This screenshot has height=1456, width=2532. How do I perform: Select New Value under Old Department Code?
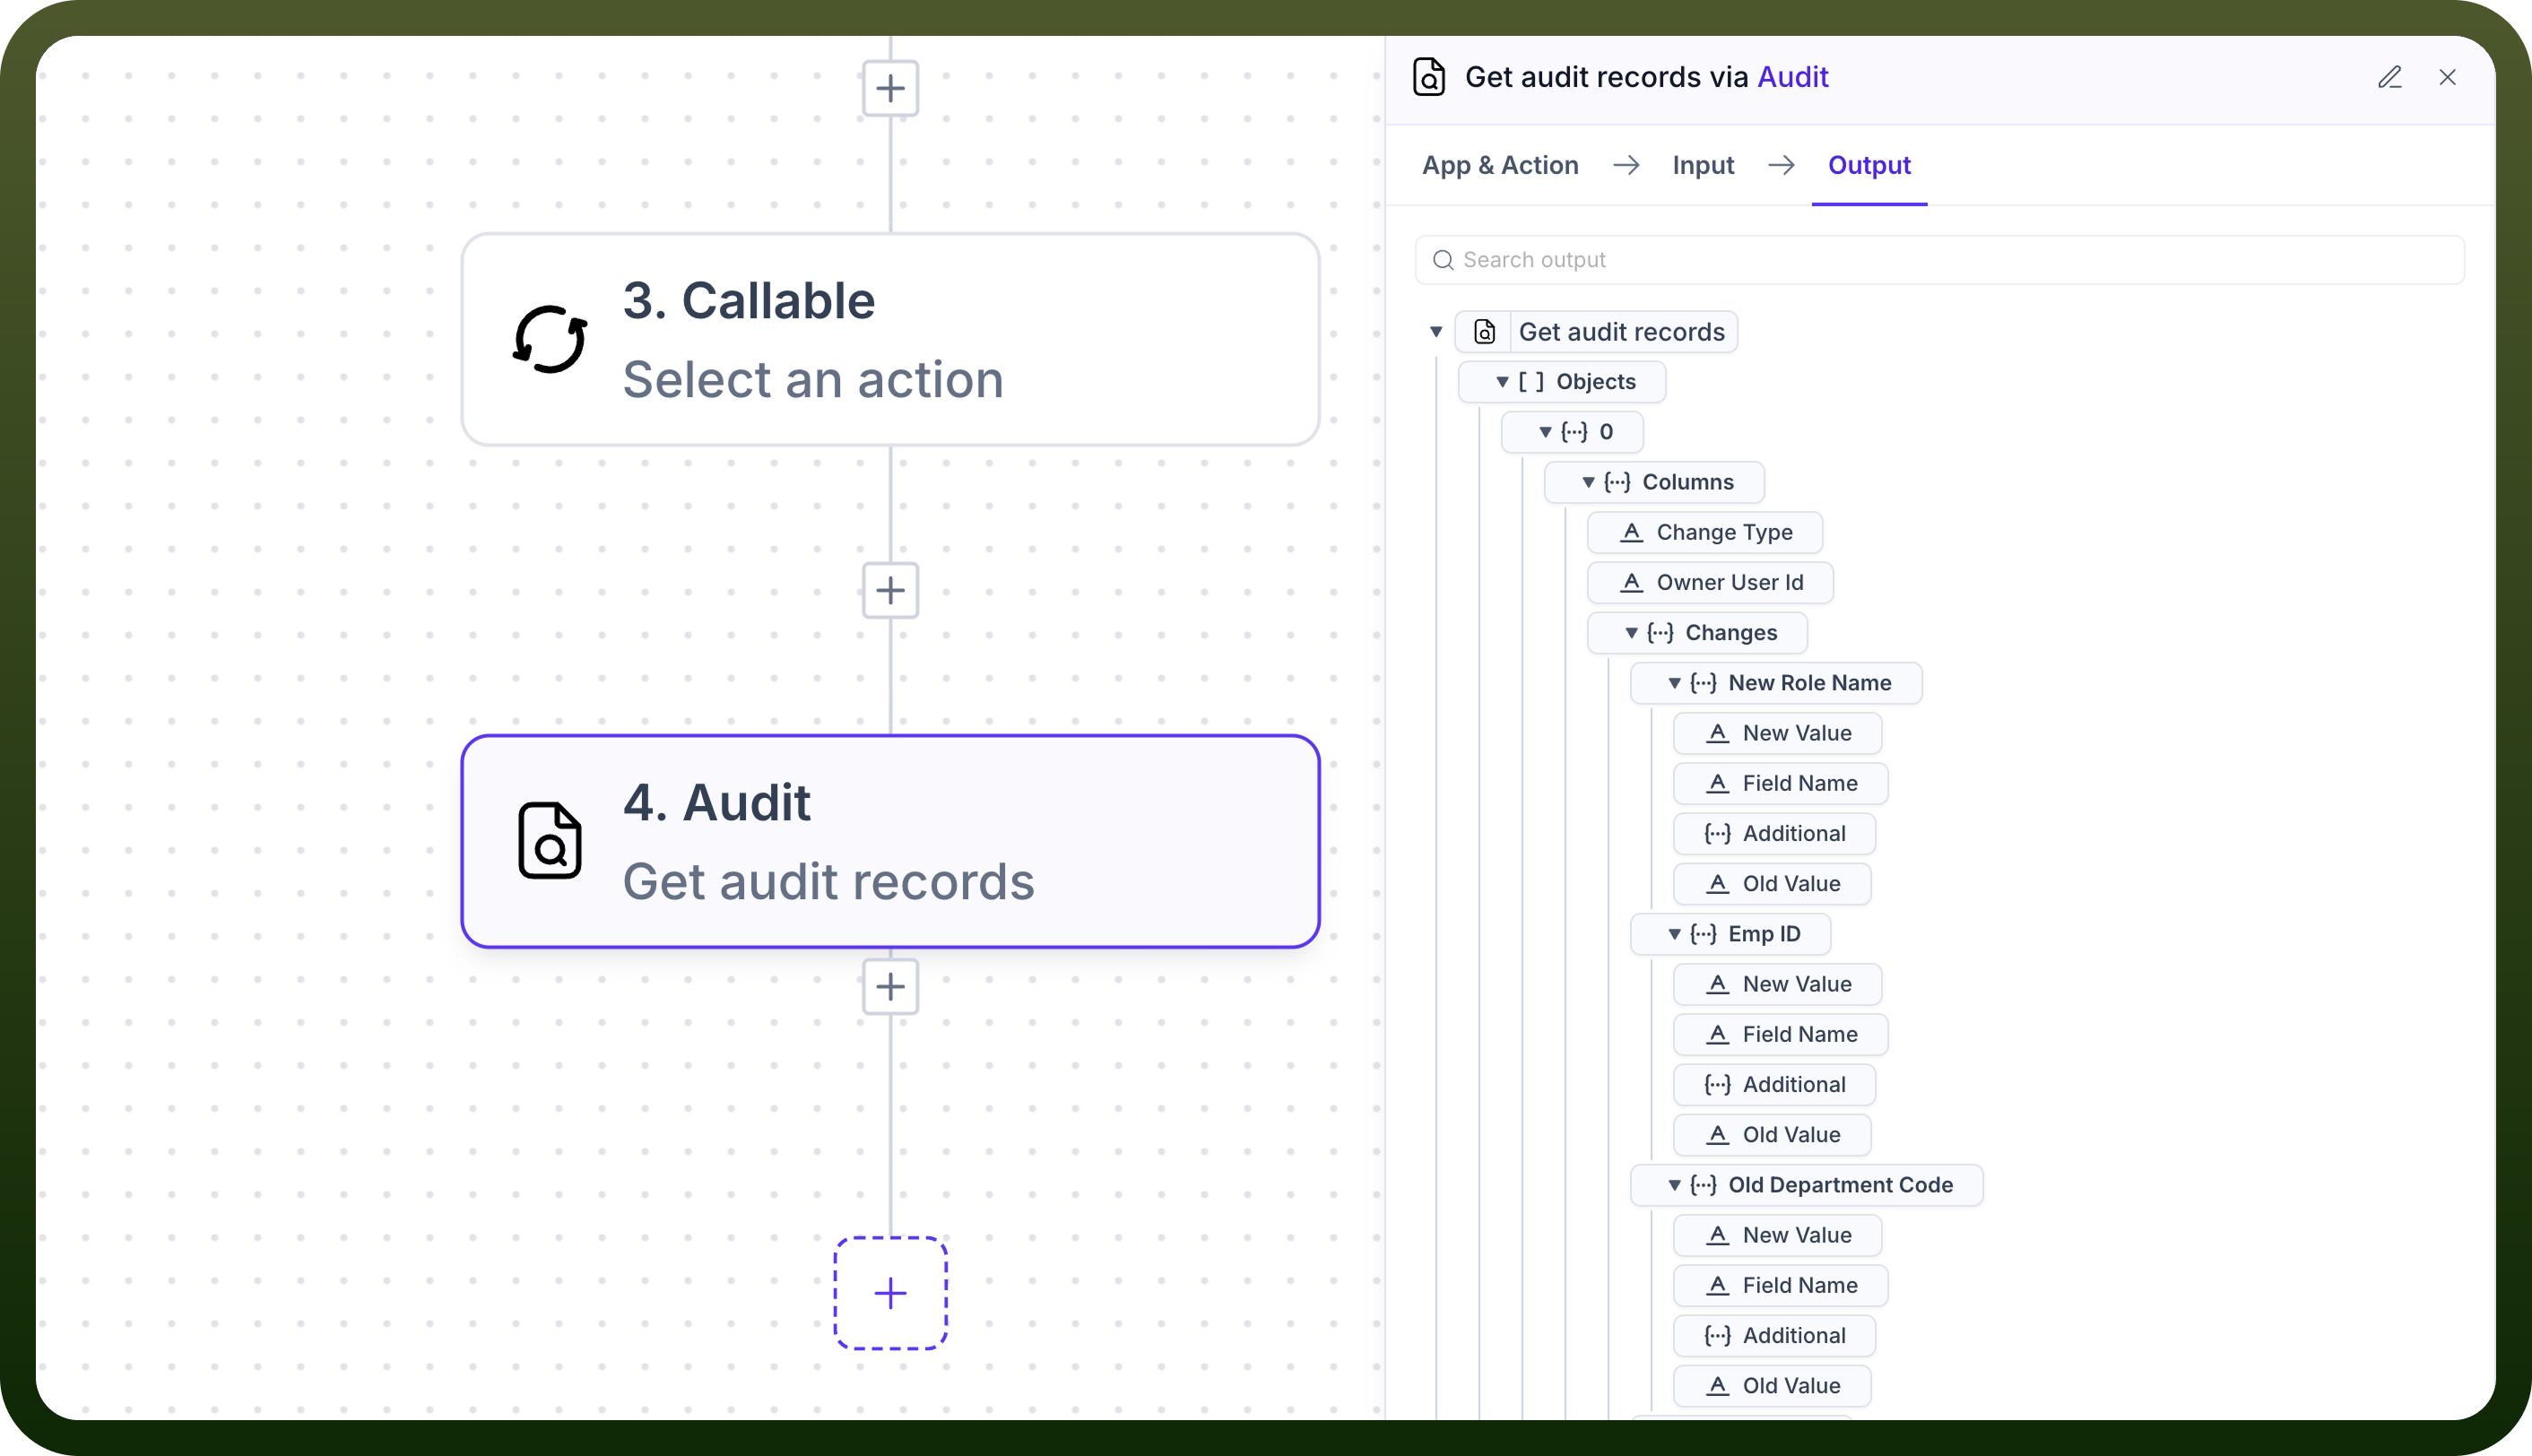1777,1235
